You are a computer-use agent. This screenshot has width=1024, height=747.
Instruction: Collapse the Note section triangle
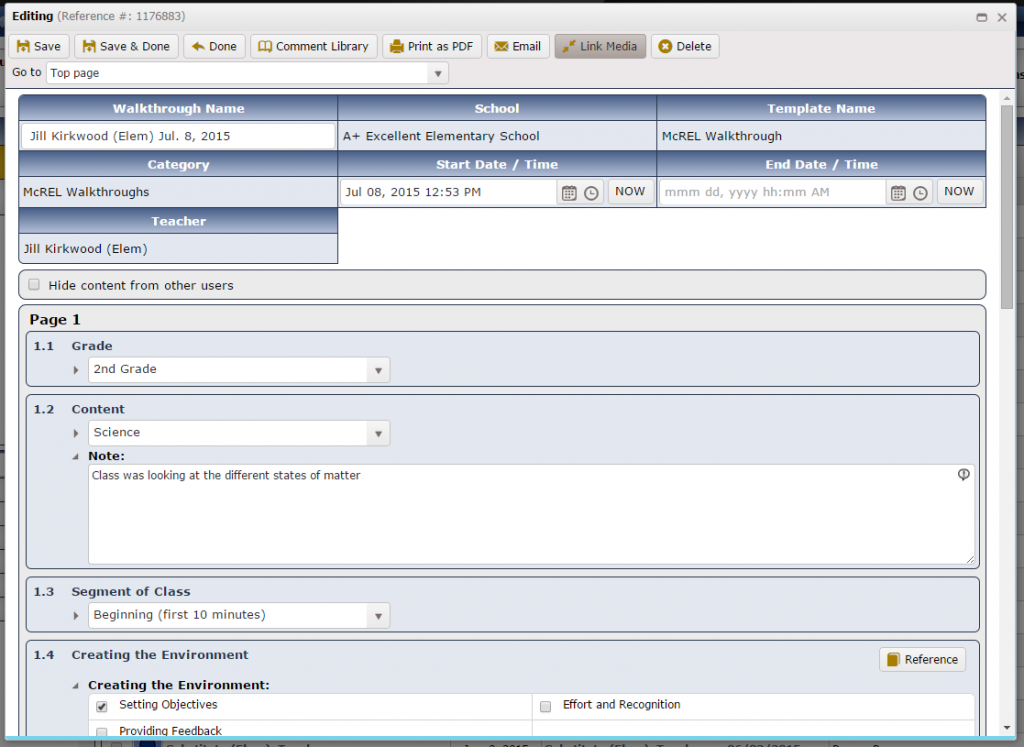click(77, 457)
